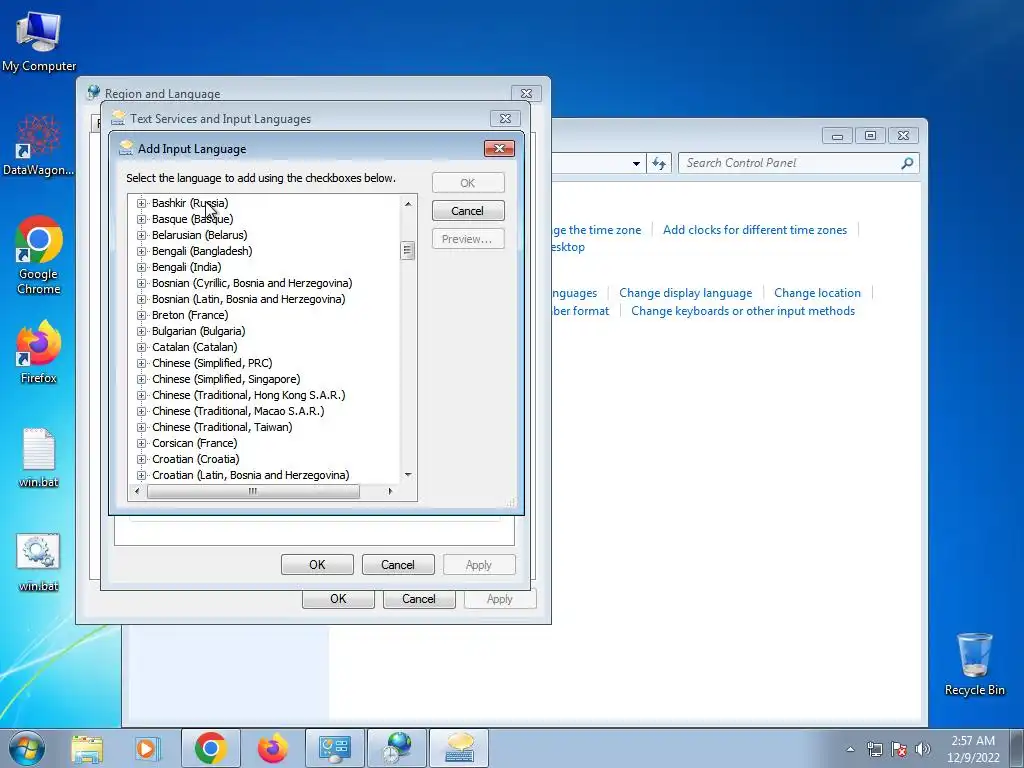Screen dimensions: 1024x768
Task: Expand Bengali (India) language node
Action: tap(141, 267)
